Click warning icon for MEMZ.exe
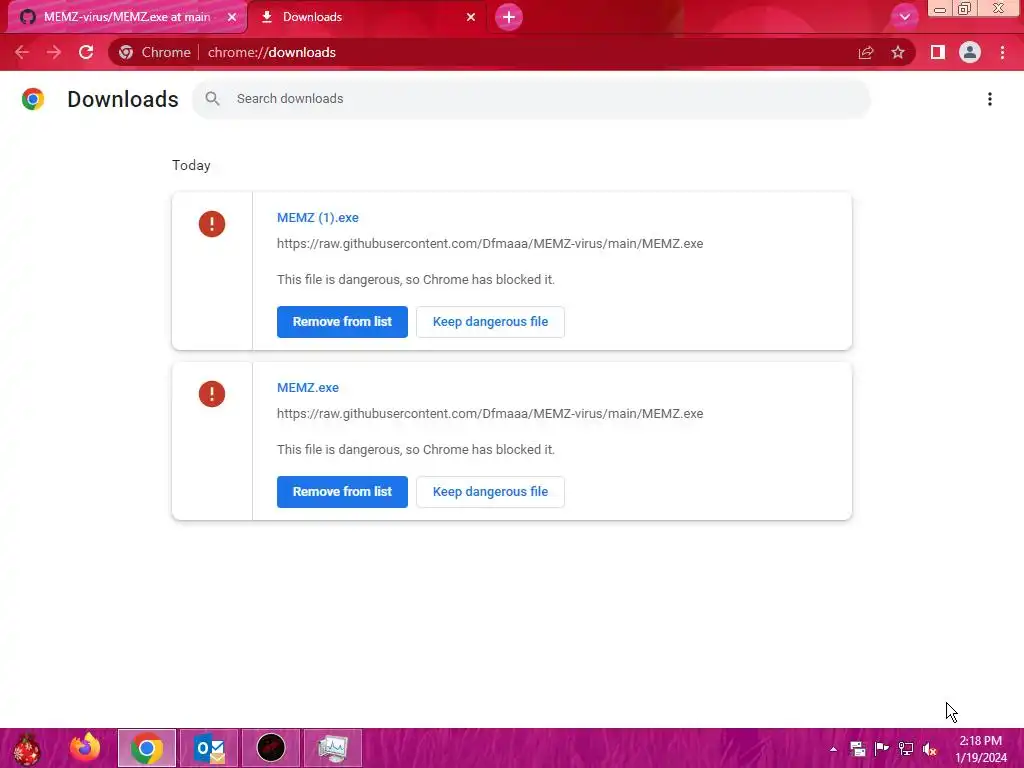The height and width of the screenshot is (768, 1024). (212, 394)
